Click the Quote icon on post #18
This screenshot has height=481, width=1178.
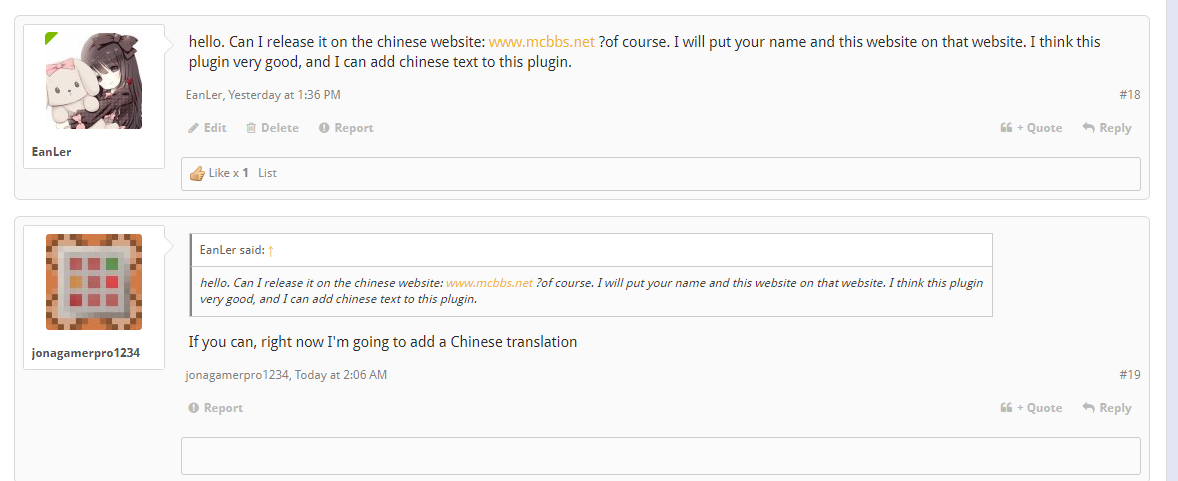1006,128
